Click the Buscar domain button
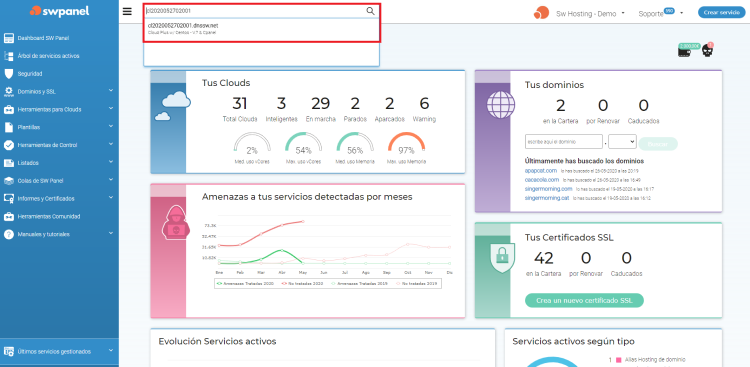 [x=658, y=144]
